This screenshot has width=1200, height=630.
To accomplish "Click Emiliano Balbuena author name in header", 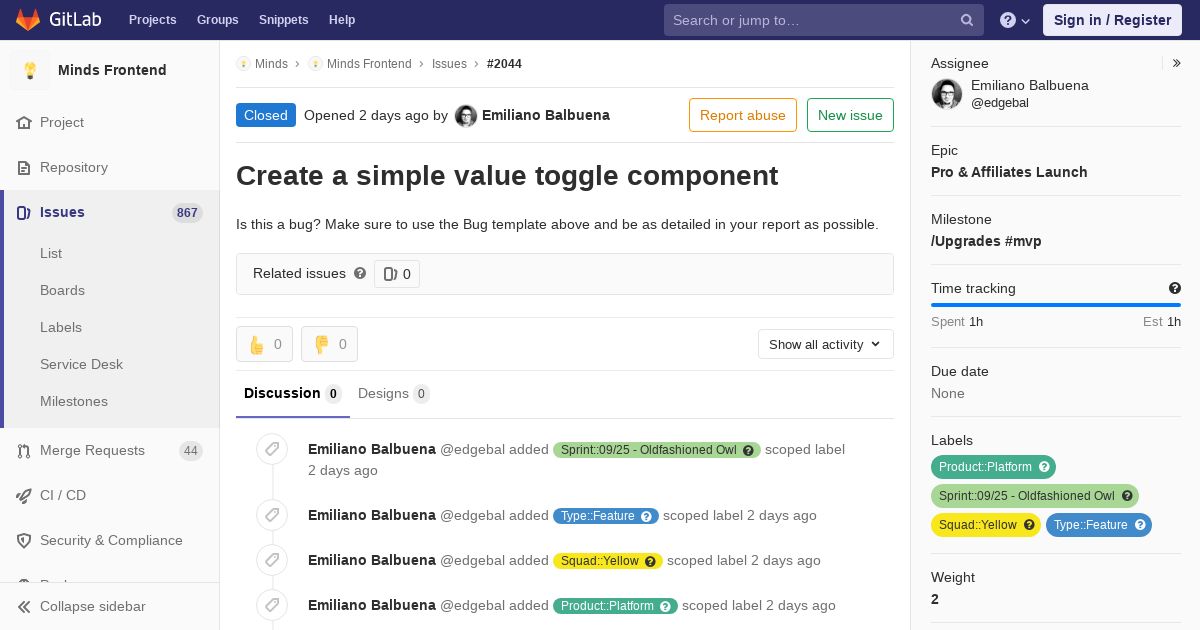I will (546, 115).
